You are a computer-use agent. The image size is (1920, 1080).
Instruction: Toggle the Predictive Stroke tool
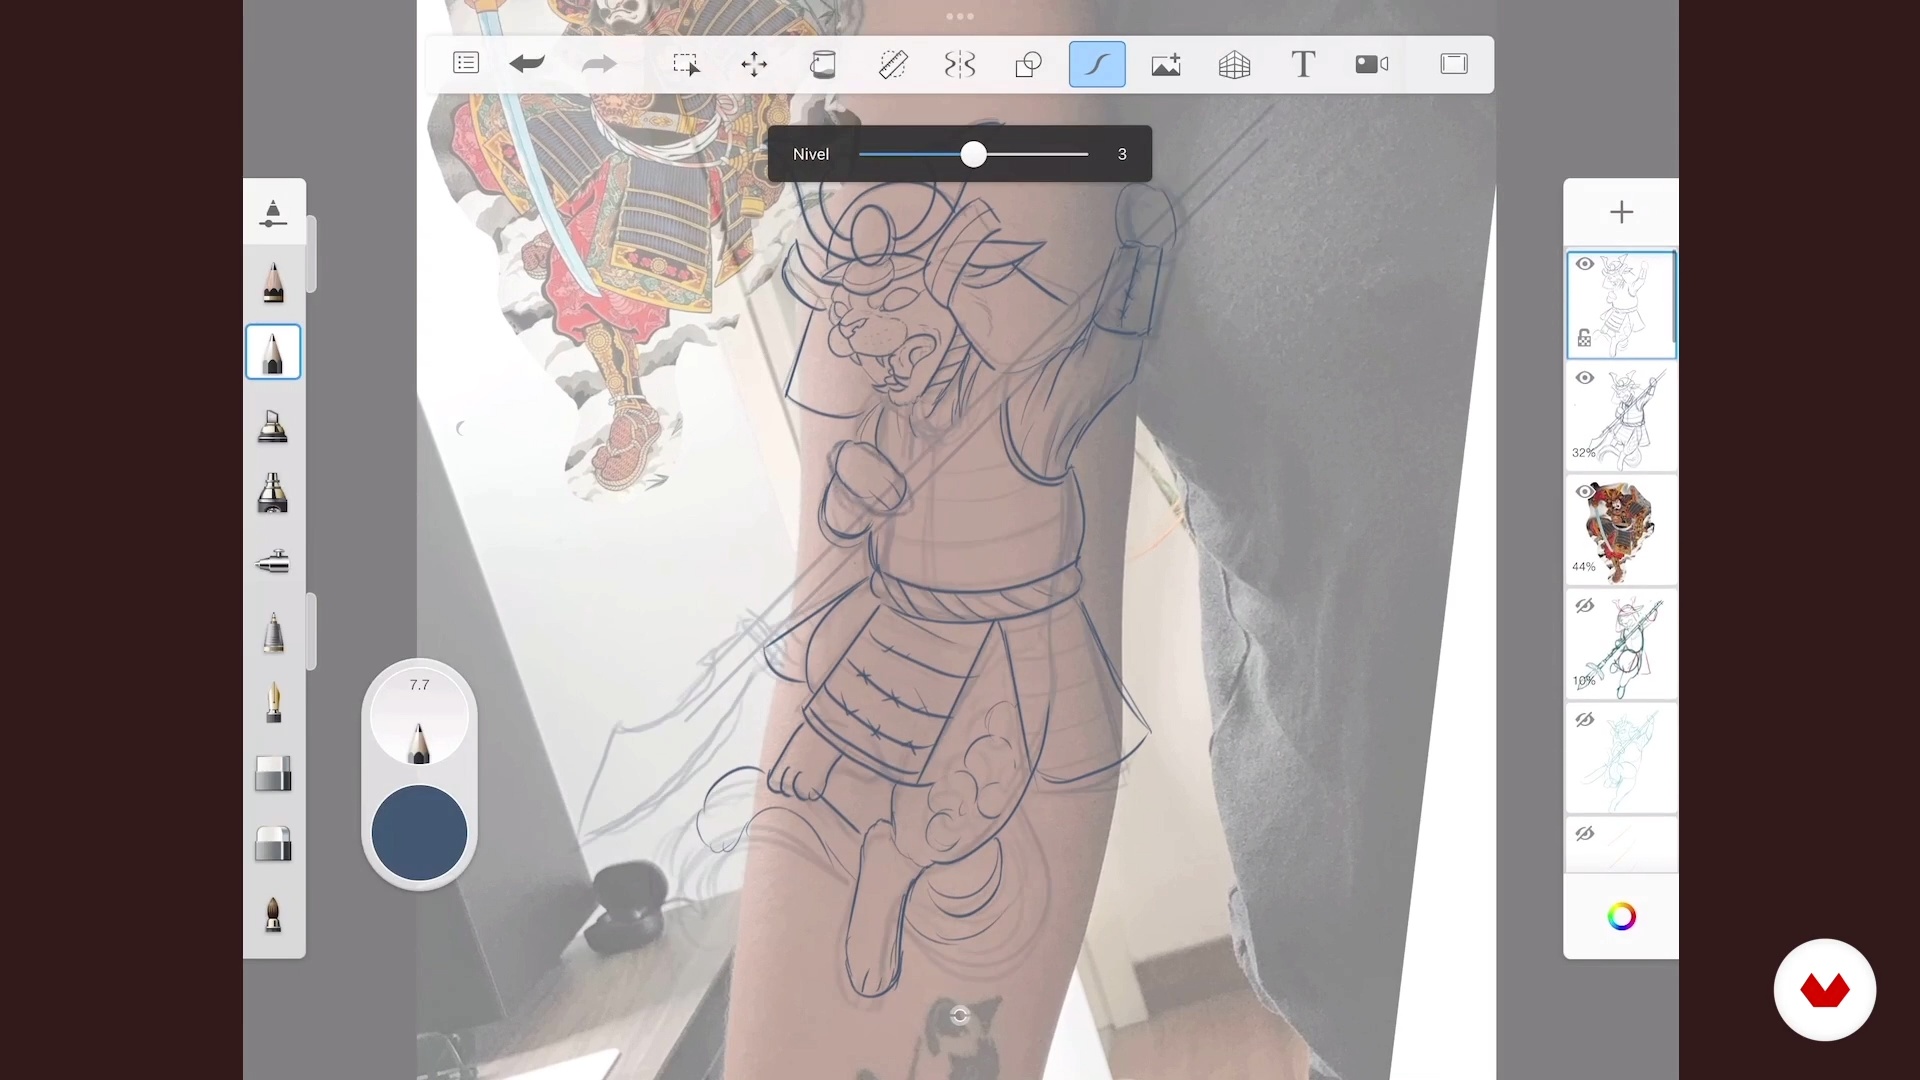(x=1097, y=64)
